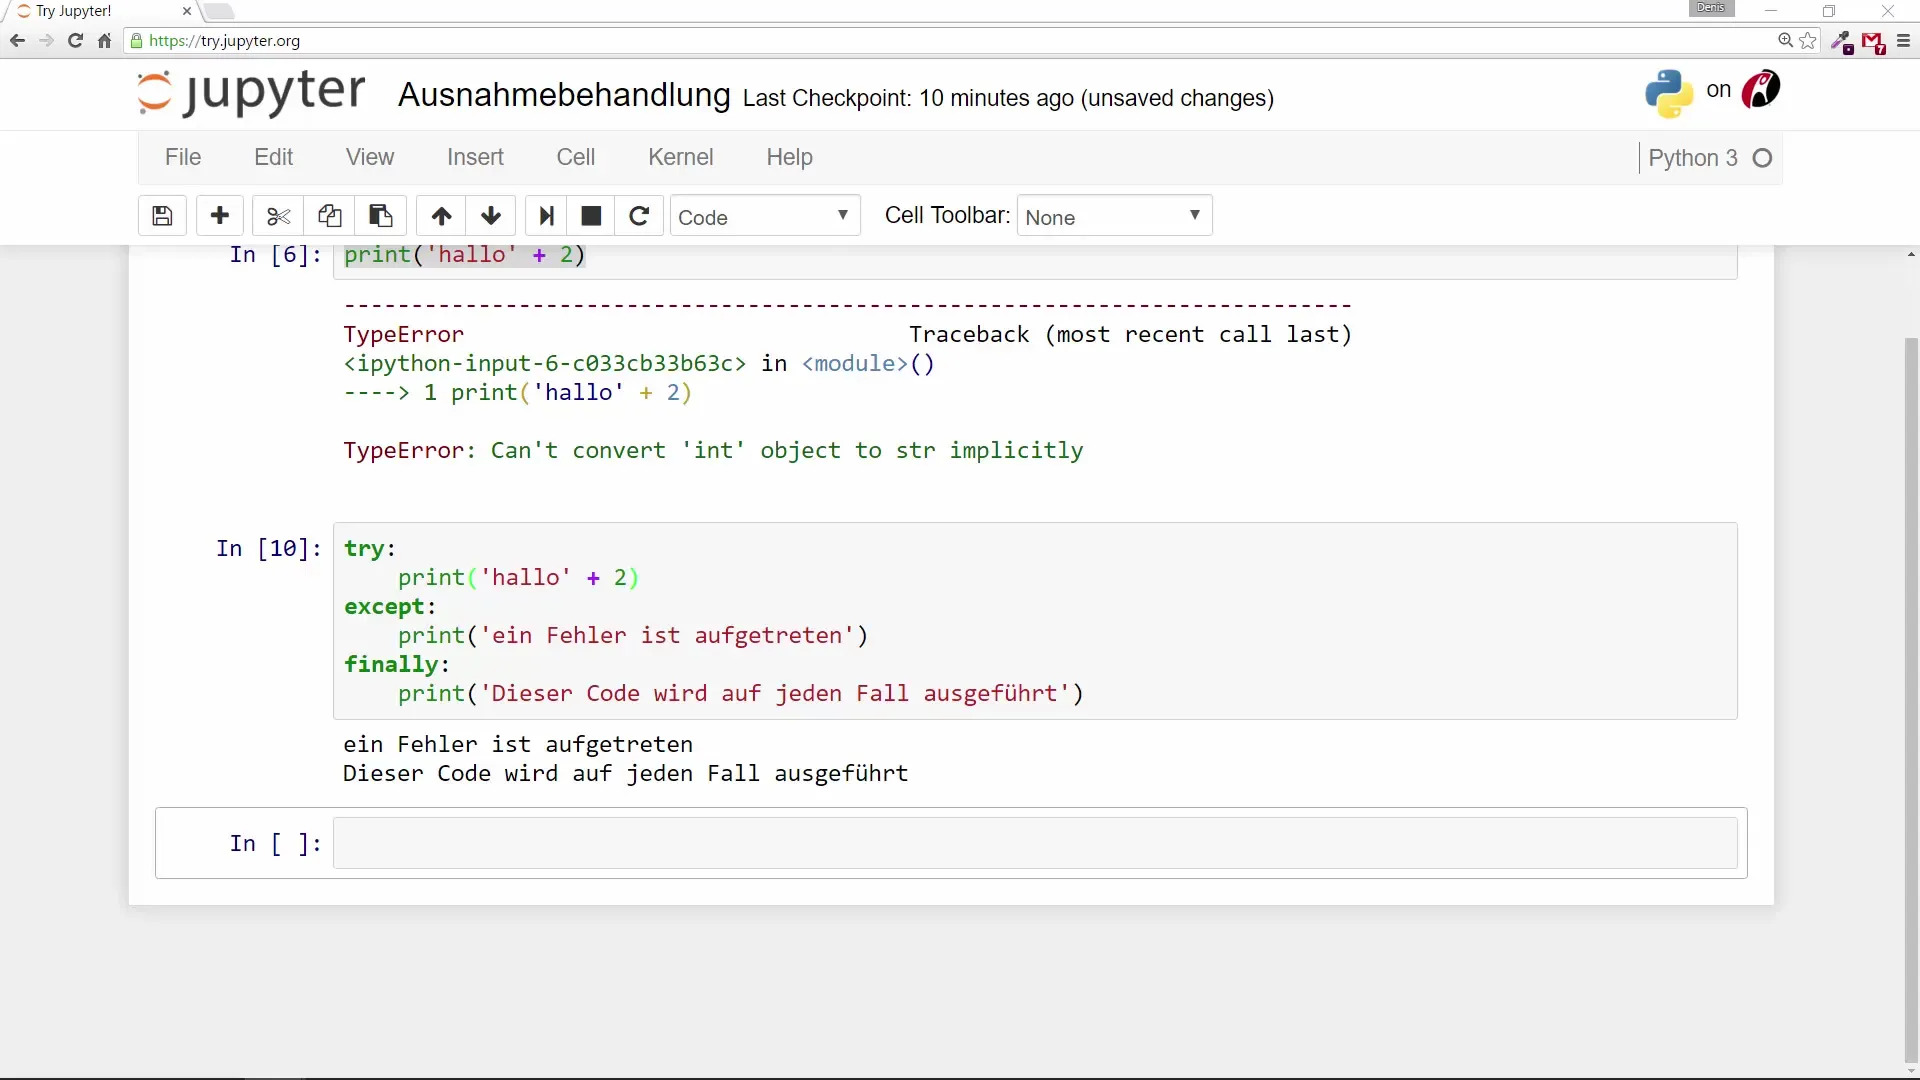Cut selected cell with the scissors icon

[278, 216]
